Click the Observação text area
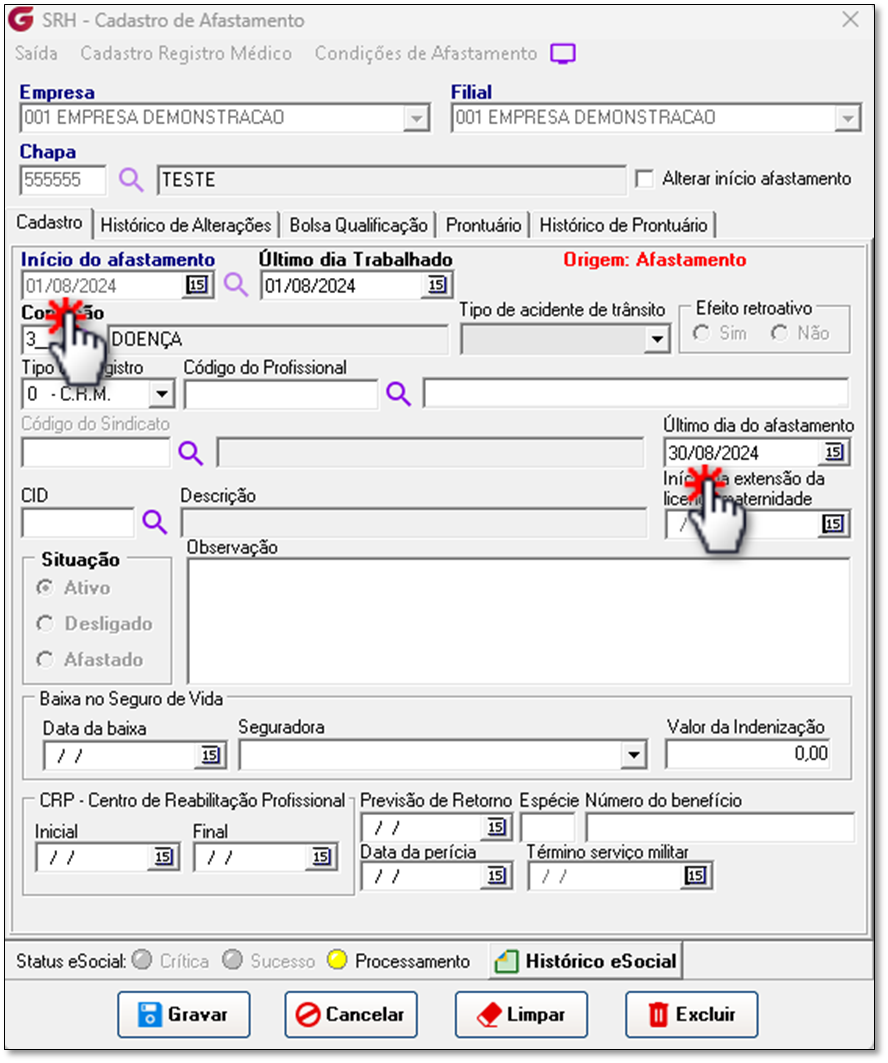Image resolution: width=888 pixels, height=1063 pixels. coord(519,620)
